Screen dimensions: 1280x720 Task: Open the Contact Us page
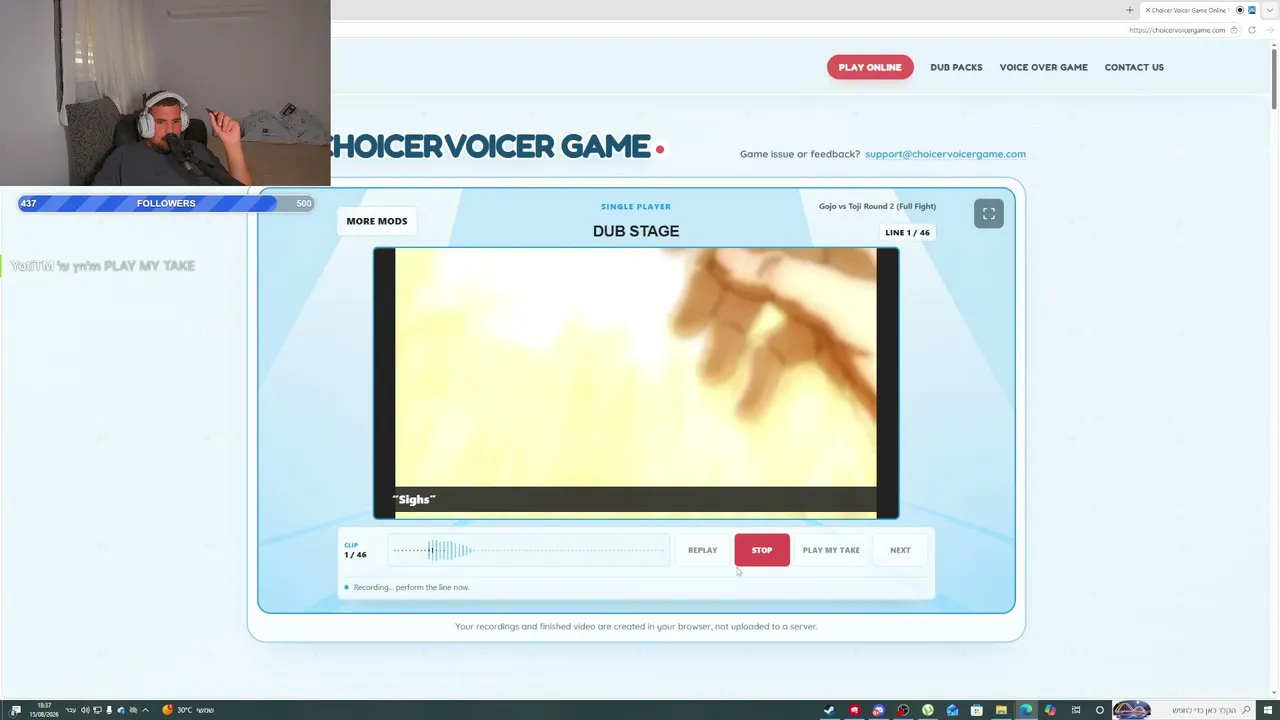(x=1134, y=67)
